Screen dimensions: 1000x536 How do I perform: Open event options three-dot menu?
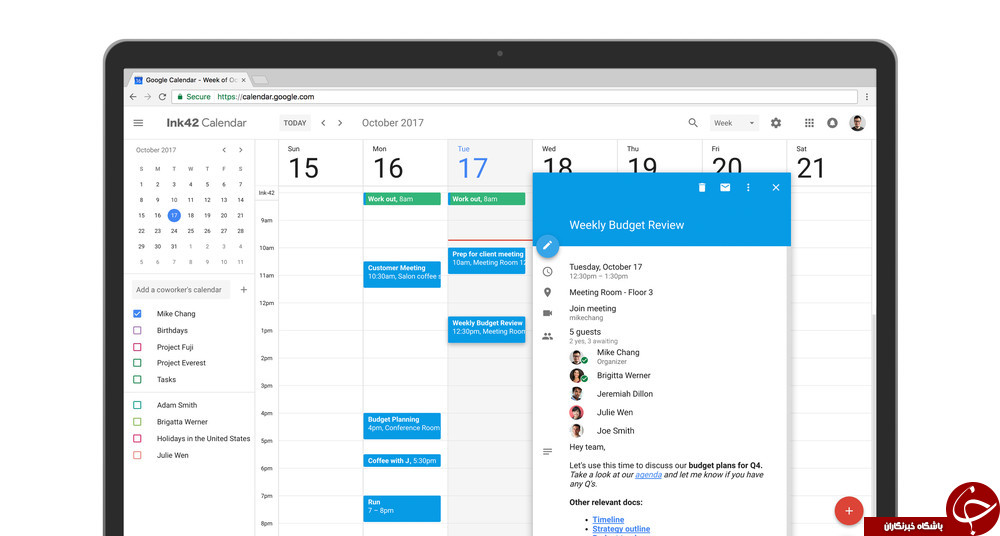click(x=748, y=188)
